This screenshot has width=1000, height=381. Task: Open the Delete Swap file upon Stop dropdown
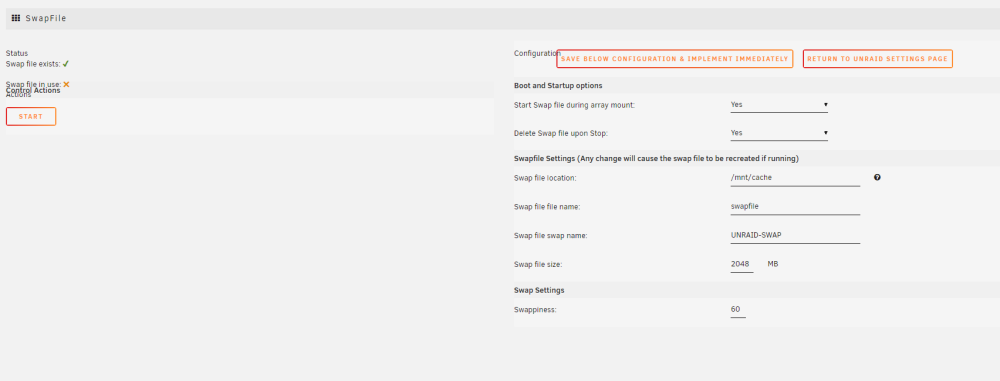(779, 133)
